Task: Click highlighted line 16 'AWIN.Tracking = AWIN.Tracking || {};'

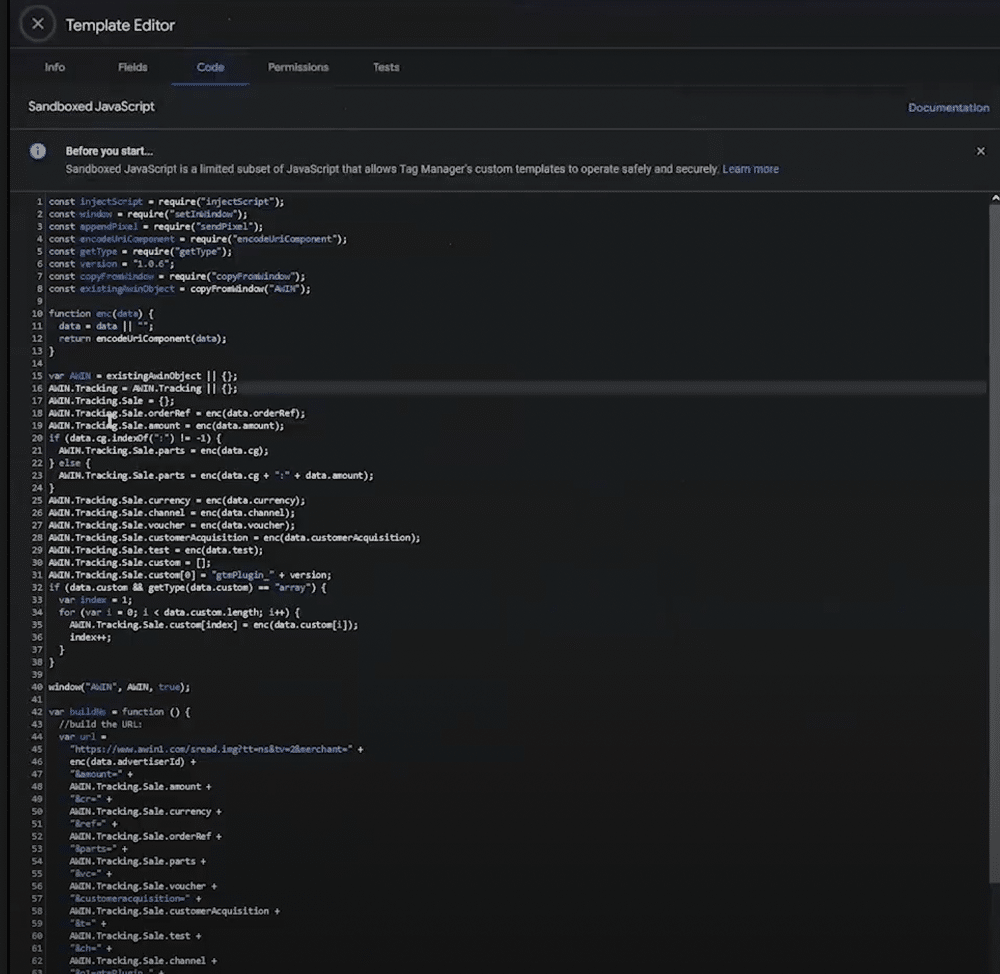Action: (x=143, y=388)
